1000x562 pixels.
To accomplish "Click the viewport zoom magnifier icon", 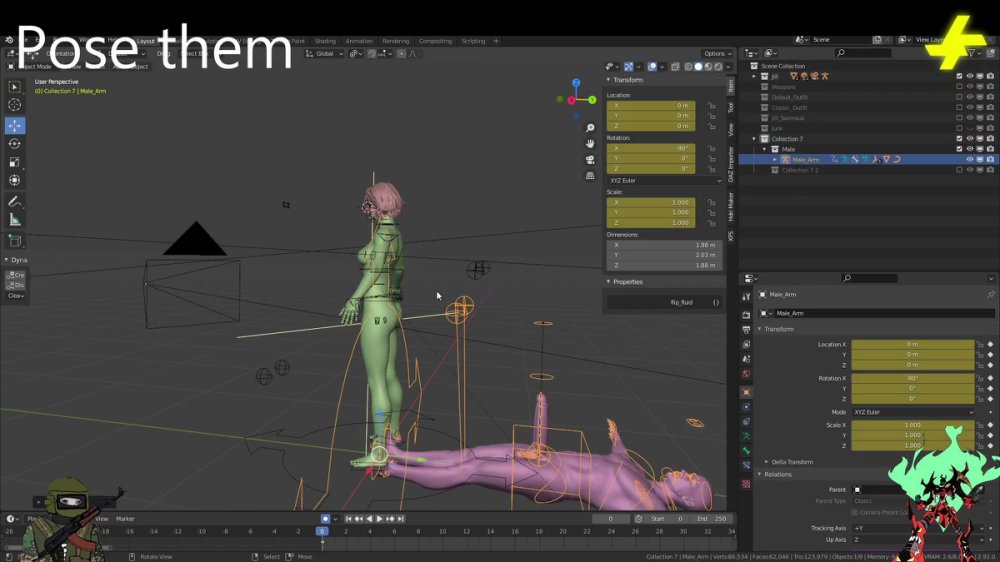I will (x=590, y=128).
